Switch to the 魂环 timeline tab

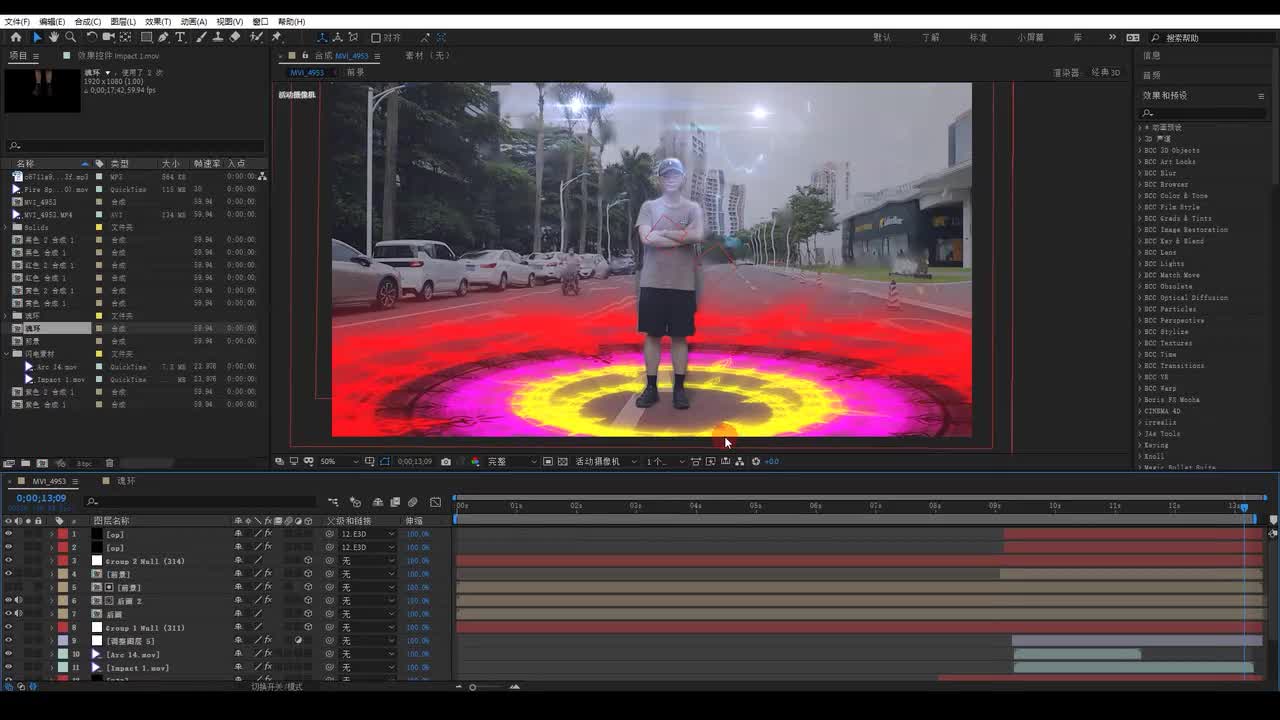point(126,481)
